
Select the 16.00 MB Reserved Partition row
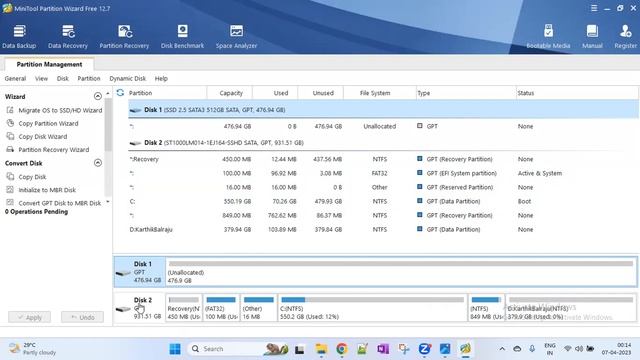pos(383,187)
